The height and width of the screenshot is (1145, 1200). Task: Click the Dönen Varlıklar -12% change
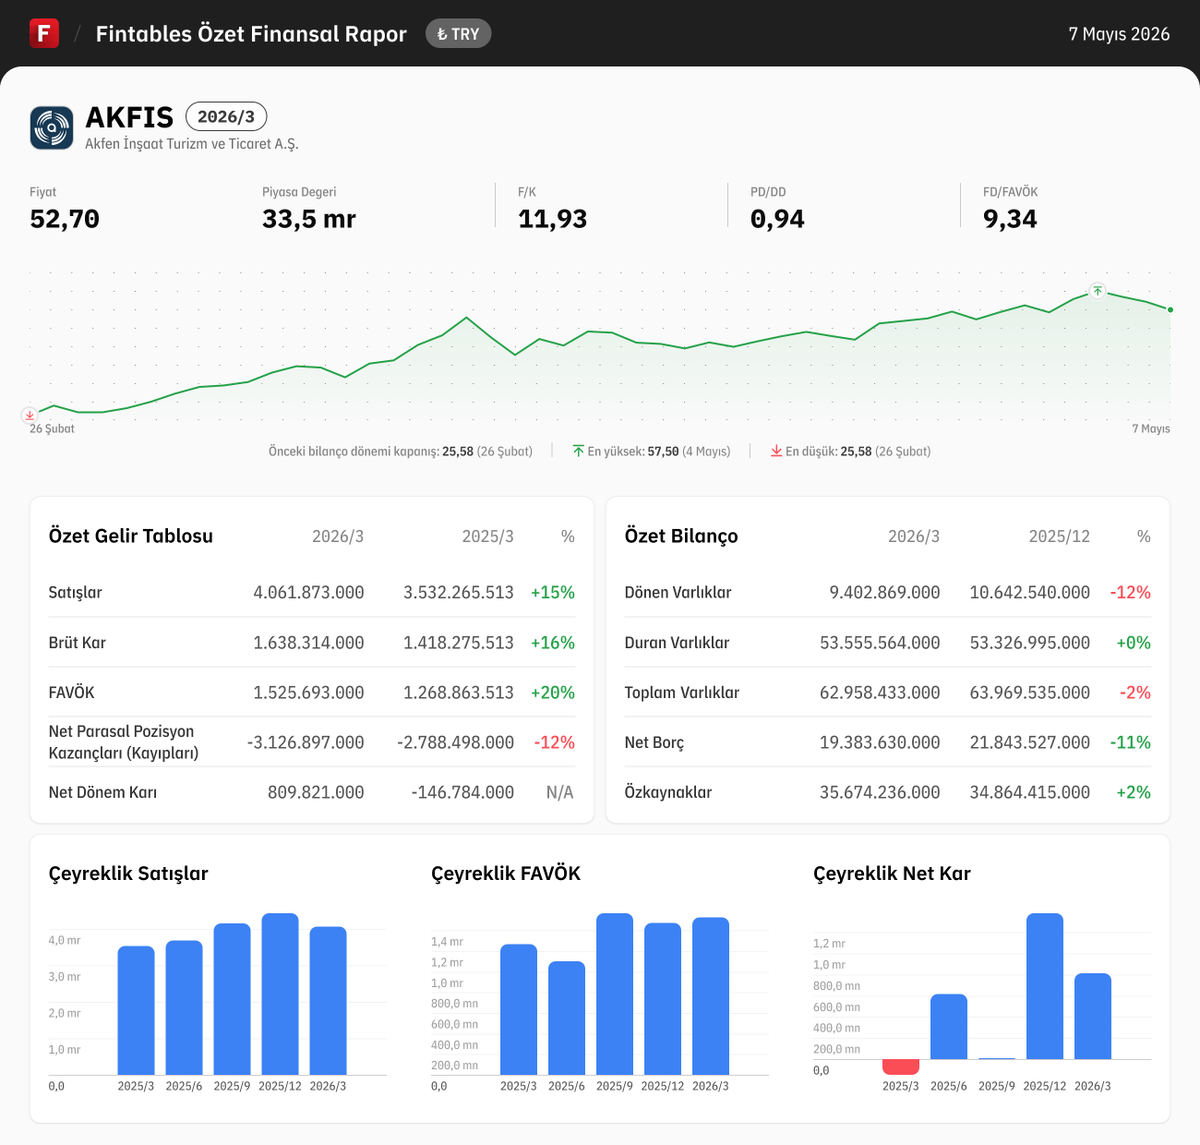[x=1130, y=592]
